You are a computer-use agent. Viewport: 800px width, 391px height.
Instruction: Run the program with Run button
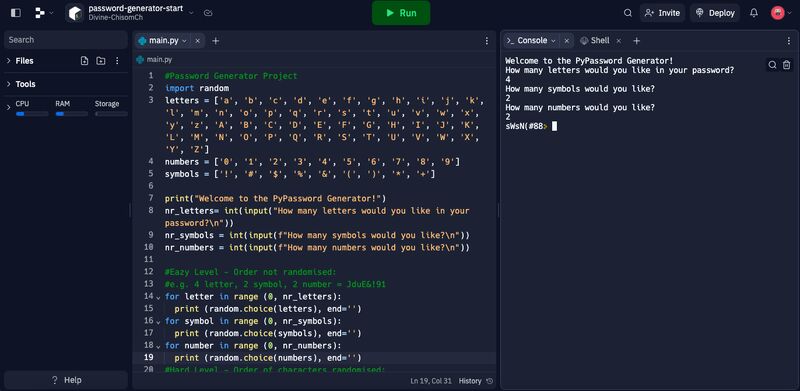point(401,13)
